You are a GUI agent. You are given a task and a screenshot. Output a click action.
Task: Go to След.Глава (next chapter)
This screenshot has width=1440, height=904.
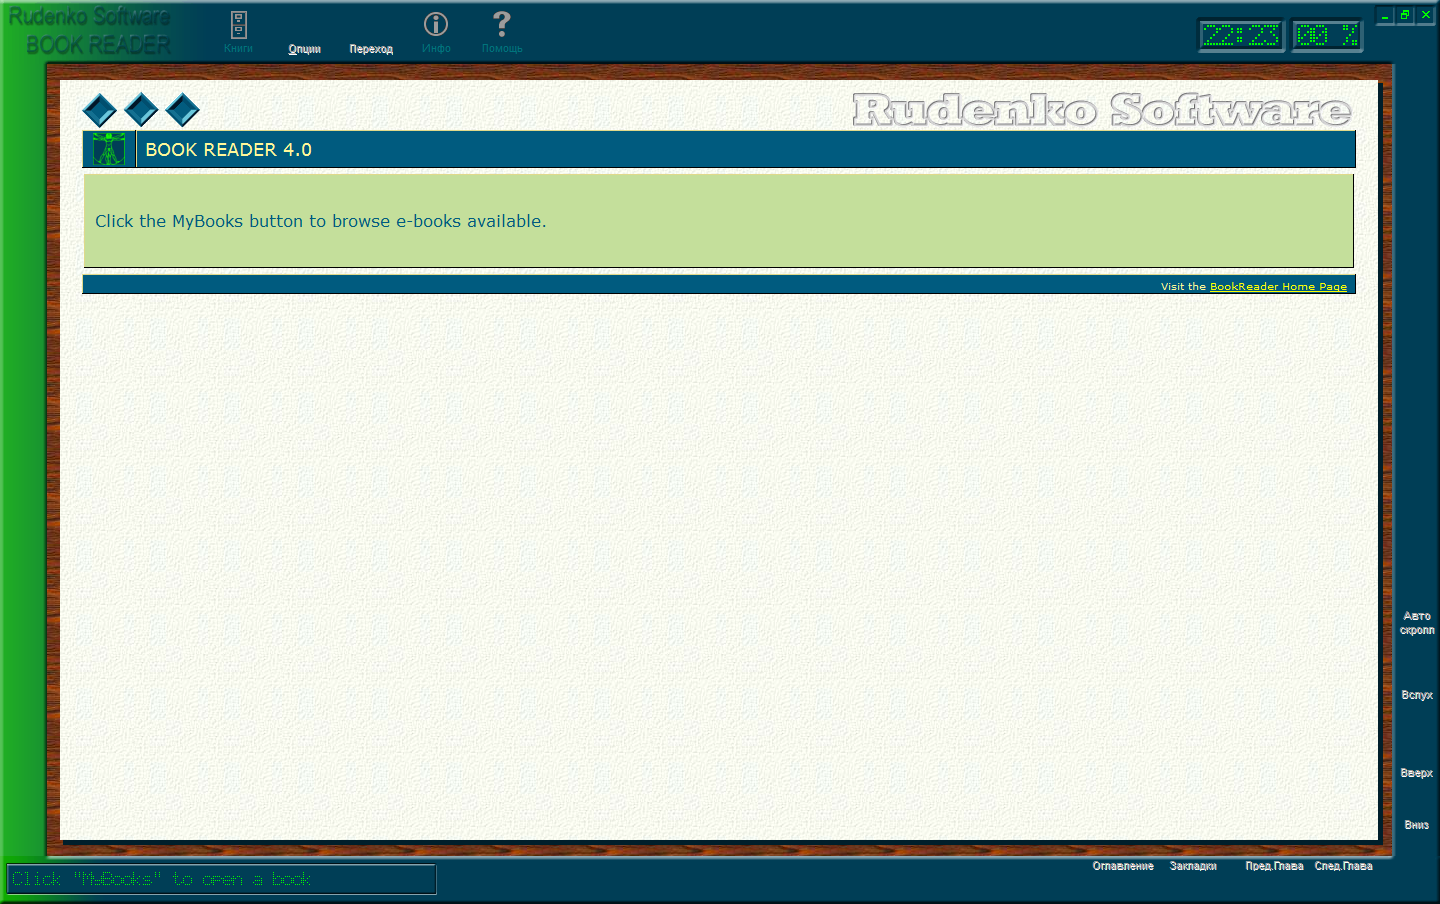click(1343, 866)
